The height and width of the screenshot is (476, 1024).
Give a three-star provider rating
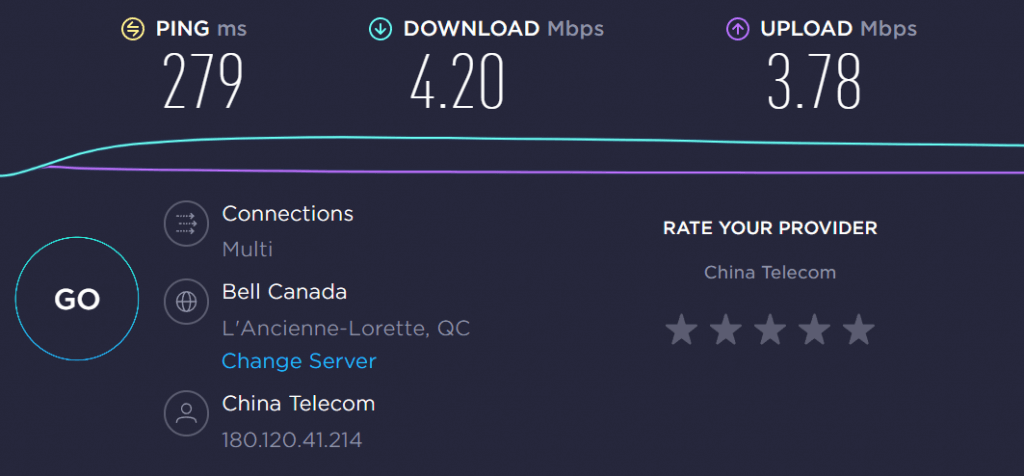pos(770,330)
